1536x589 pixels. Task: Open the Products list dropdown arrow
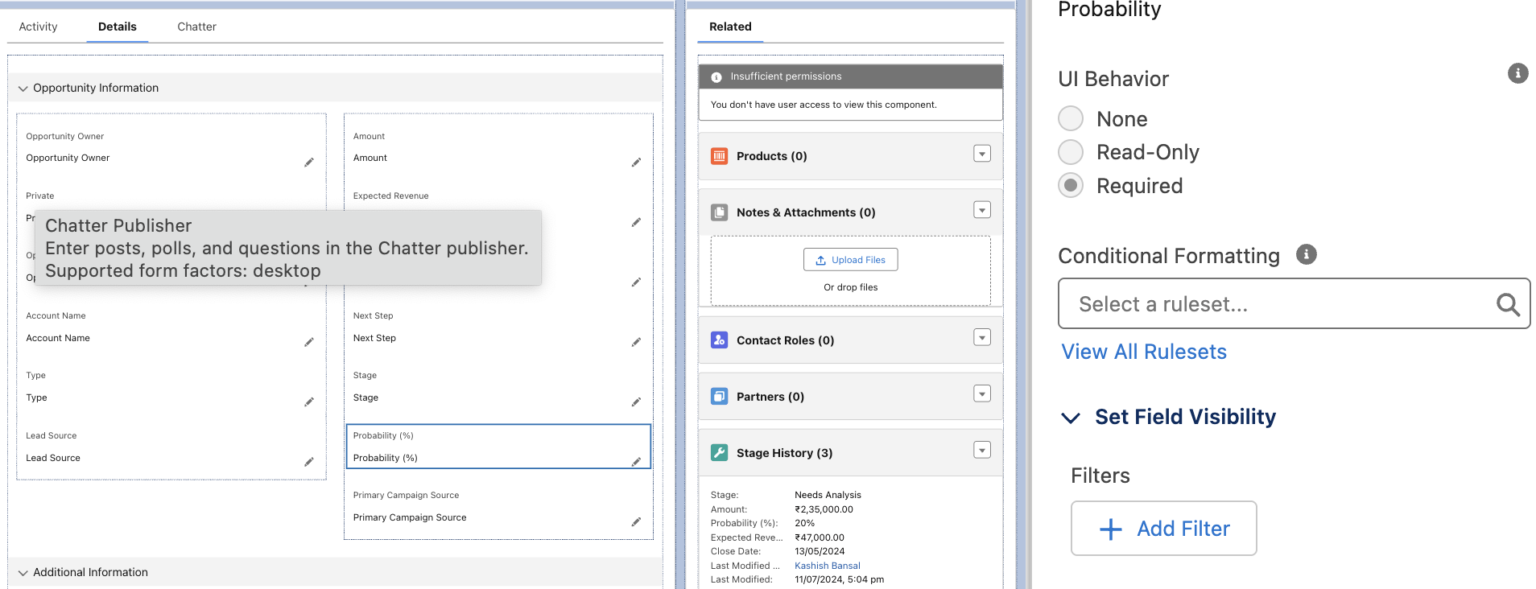pos(982,154)
